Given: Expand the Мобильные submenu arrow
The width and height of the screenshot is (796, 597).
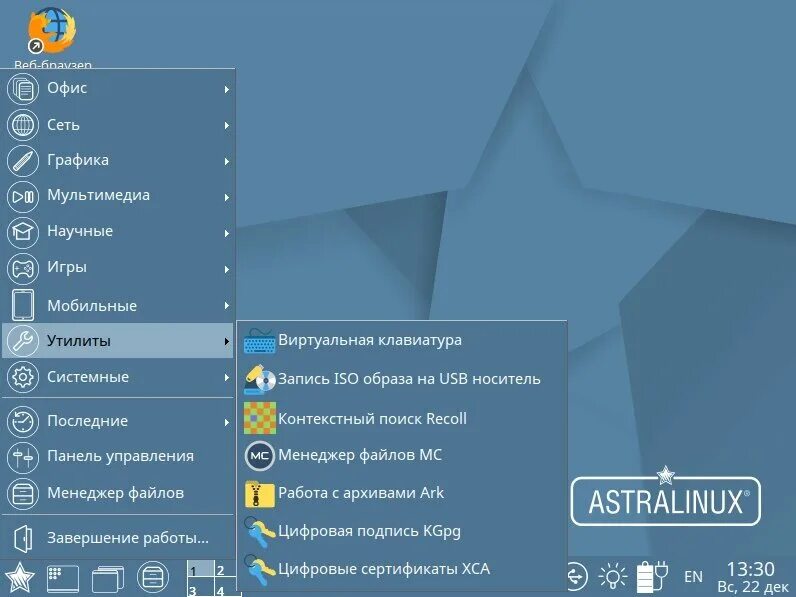Looking at the screenshot, I should (x=227, y=306).
